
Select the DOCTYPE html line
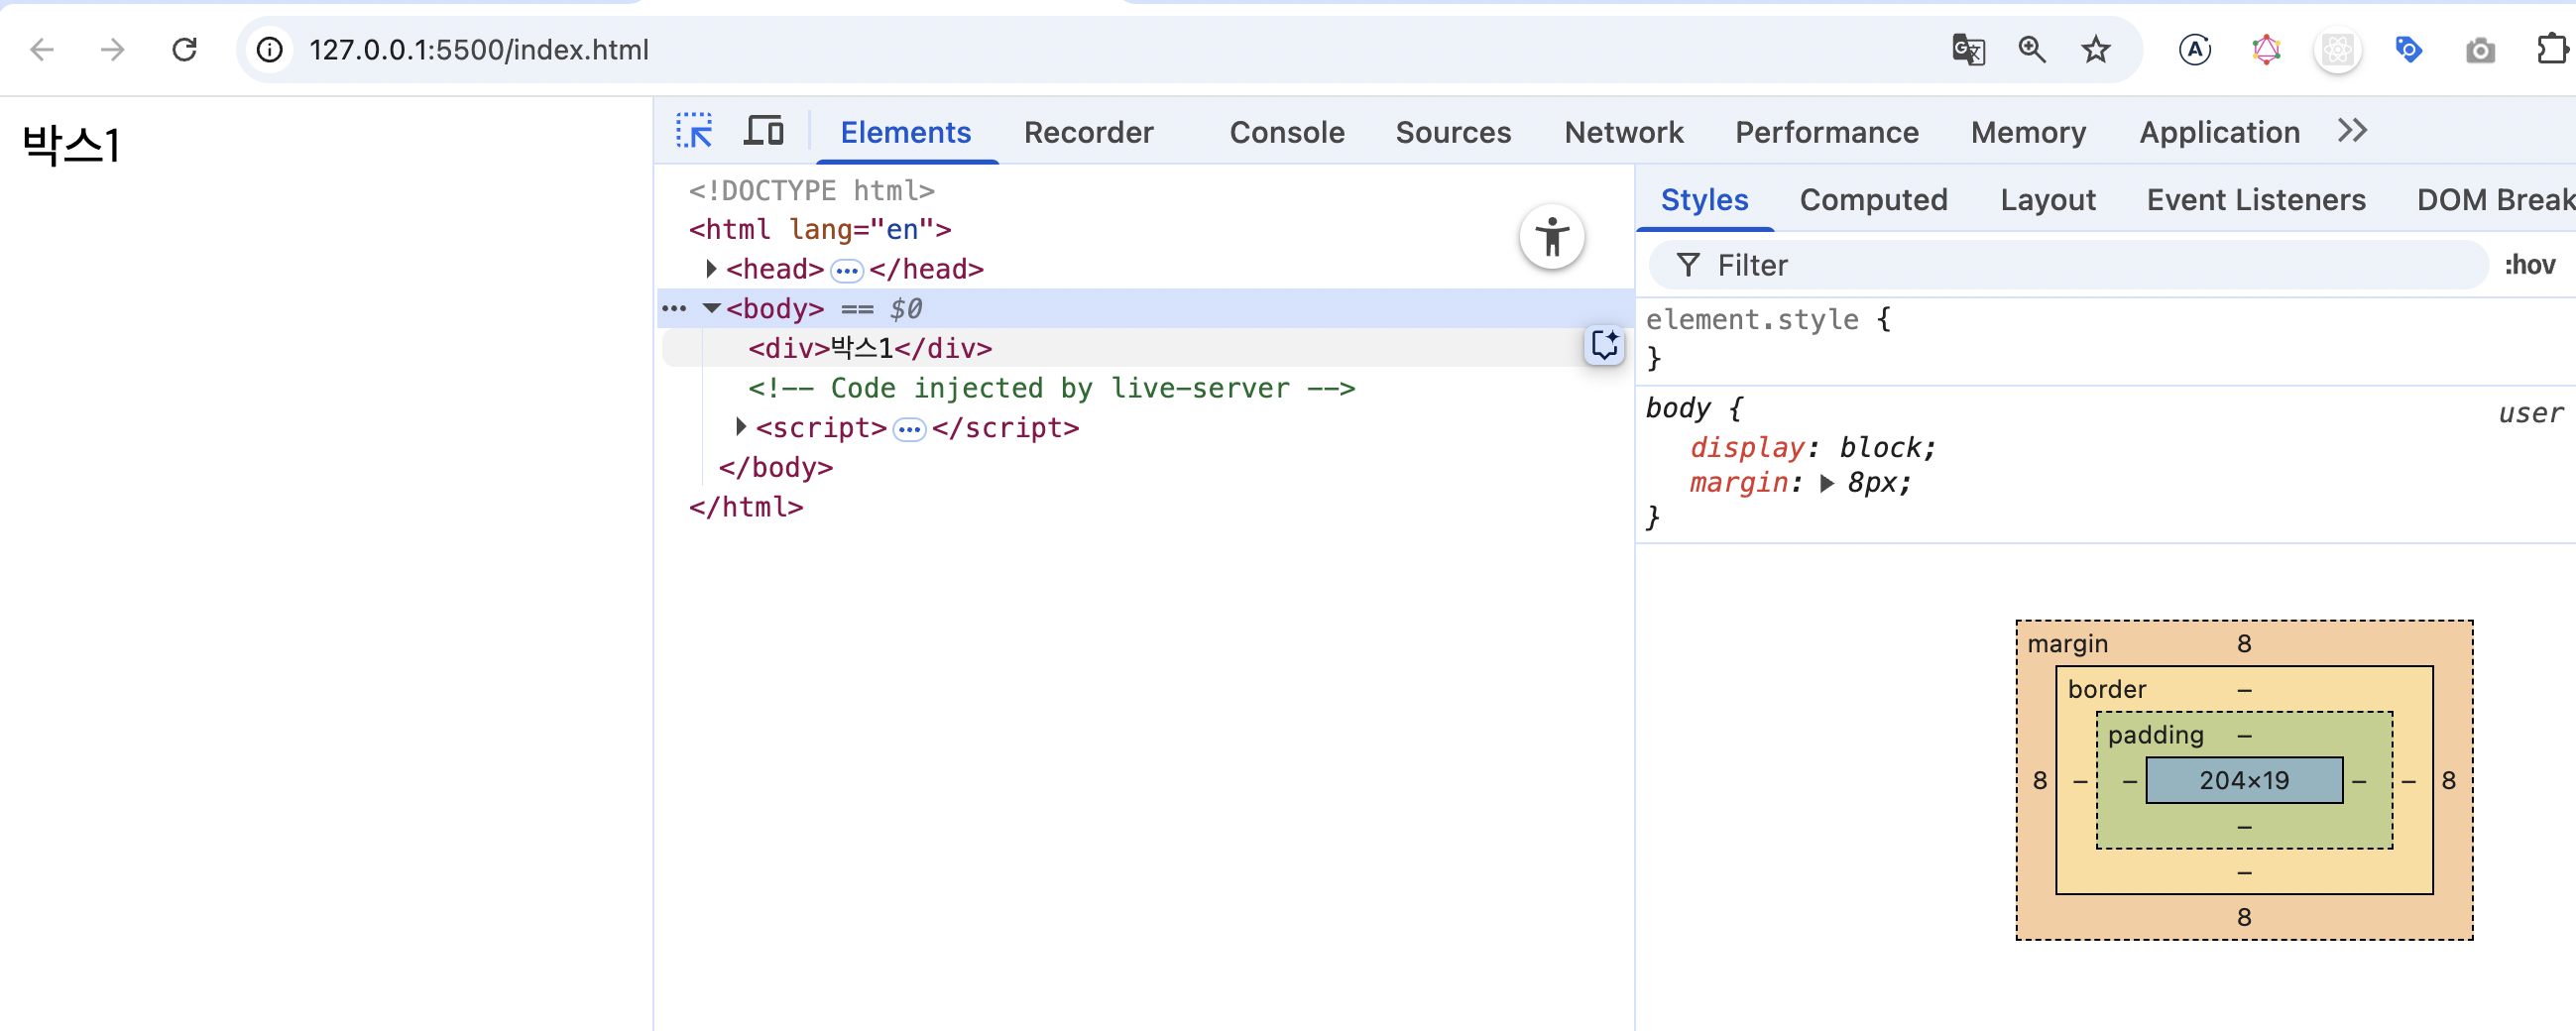812,190
